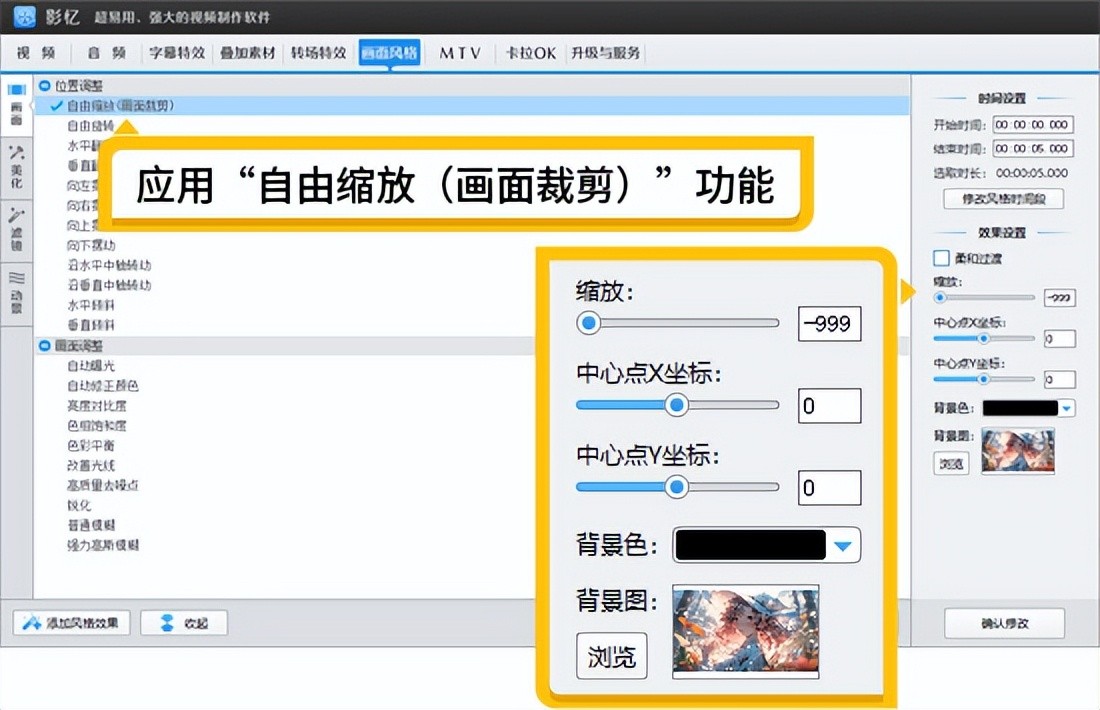Viewport: 1100px width, 710px height.
Task: Click 缩放 slider handle in right settings panel
Action: coord(939,297)
